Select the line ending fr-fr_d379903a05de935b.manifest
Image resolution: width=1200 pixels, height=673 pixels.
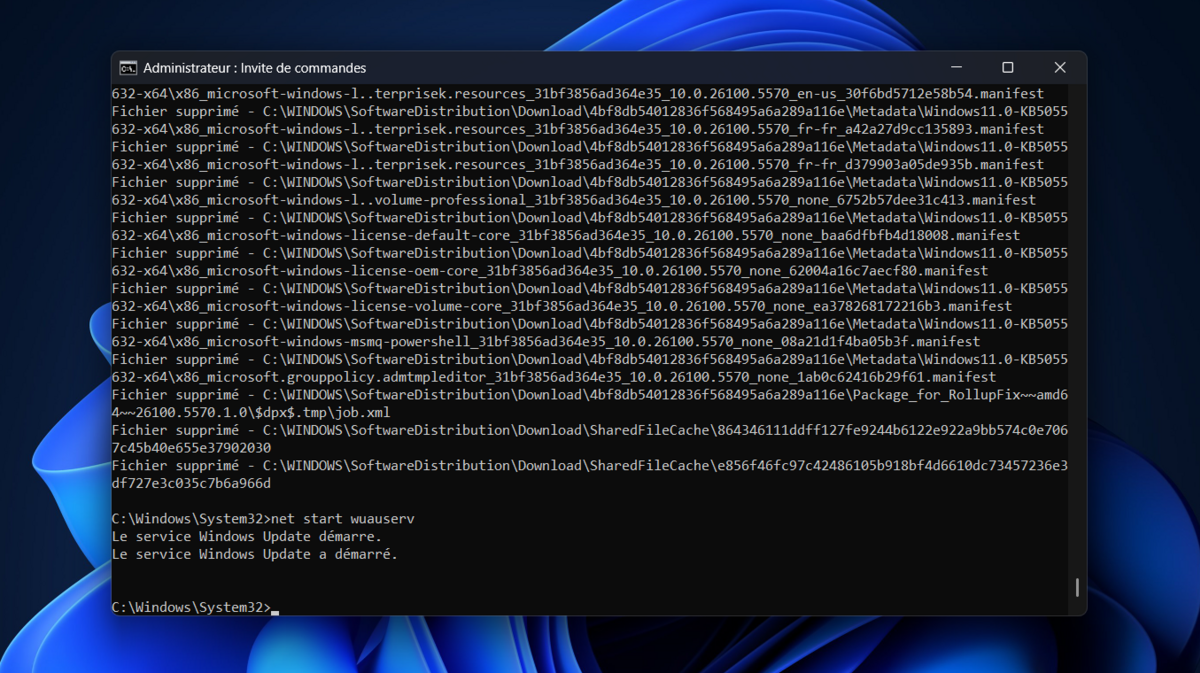pyautogui.click(x=578, y=164)
